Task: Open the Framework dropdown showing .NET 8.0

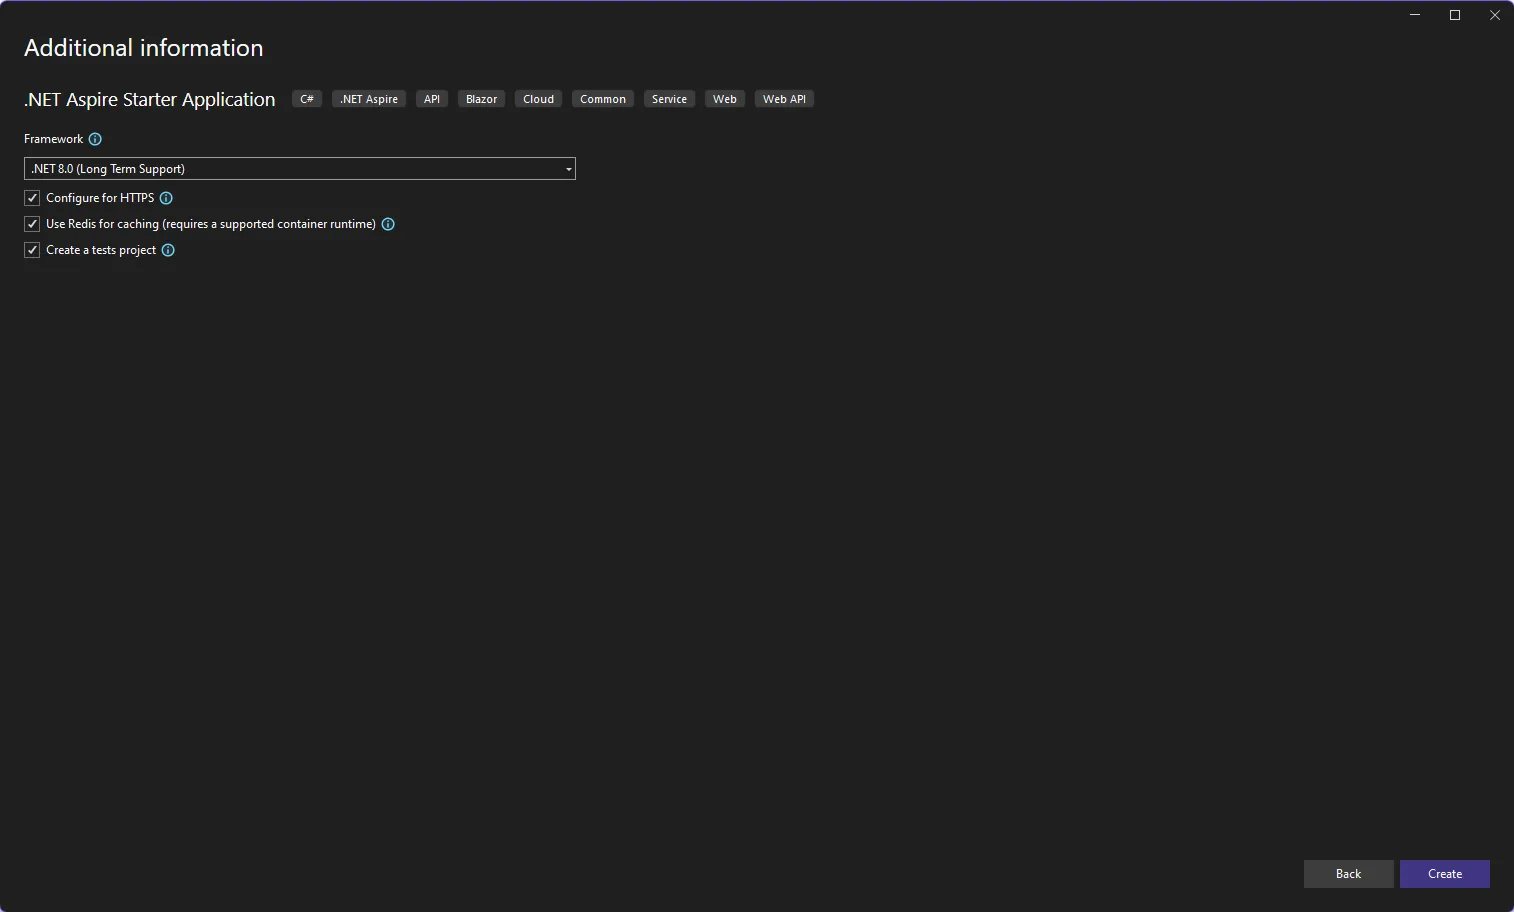Action: (300, 169)
